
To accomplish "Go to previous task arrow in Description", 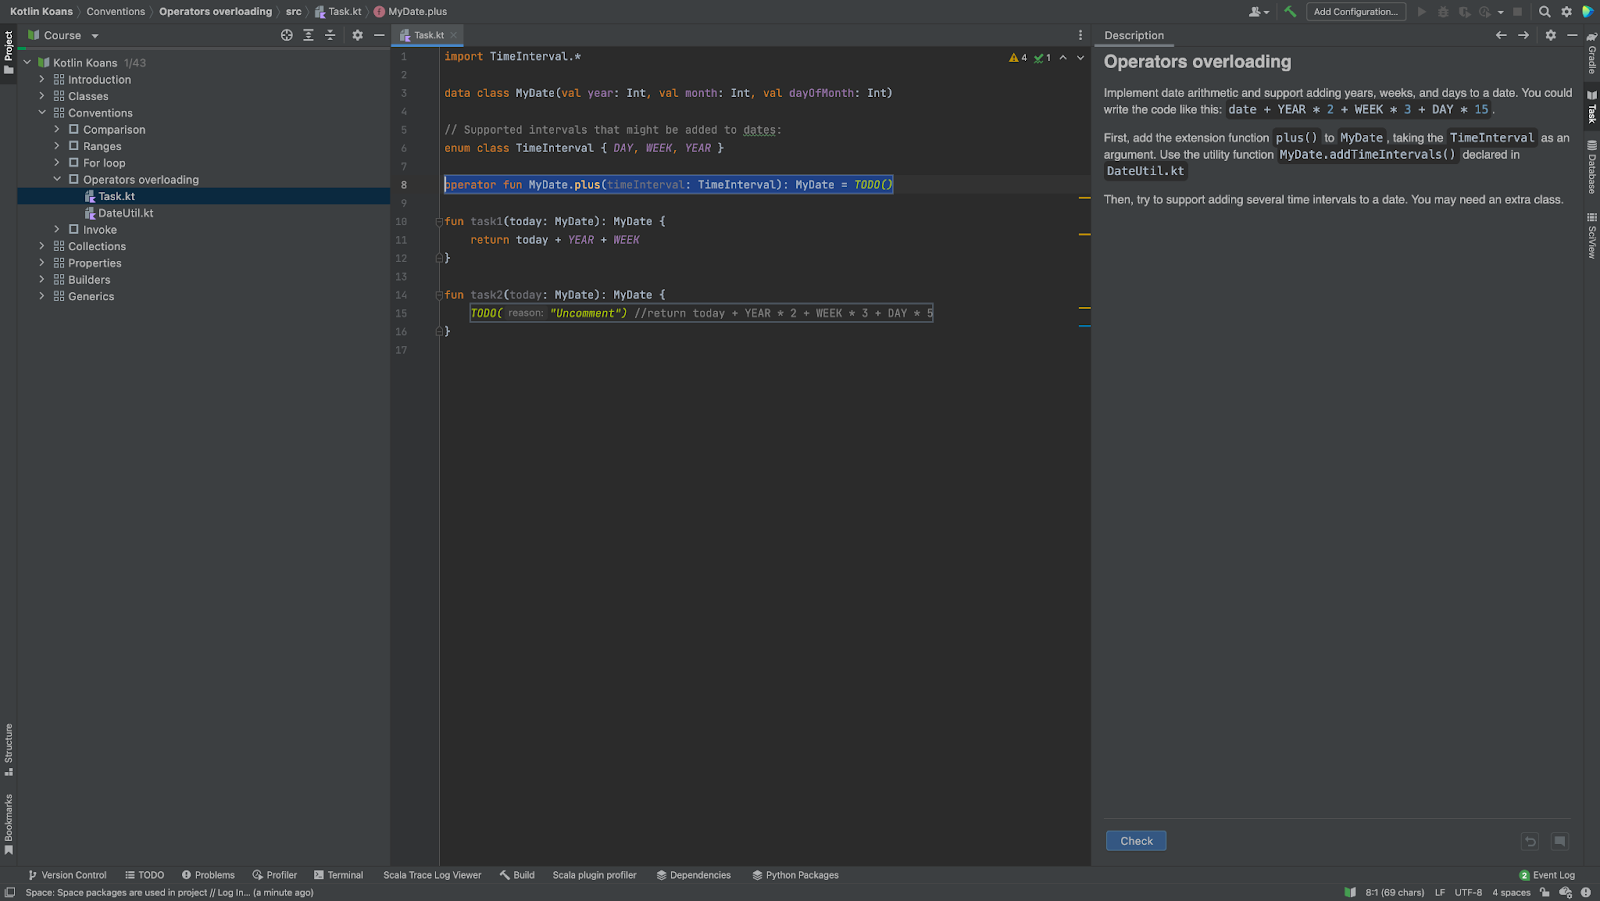I will pyautogui.click(x=1501, y=35).
